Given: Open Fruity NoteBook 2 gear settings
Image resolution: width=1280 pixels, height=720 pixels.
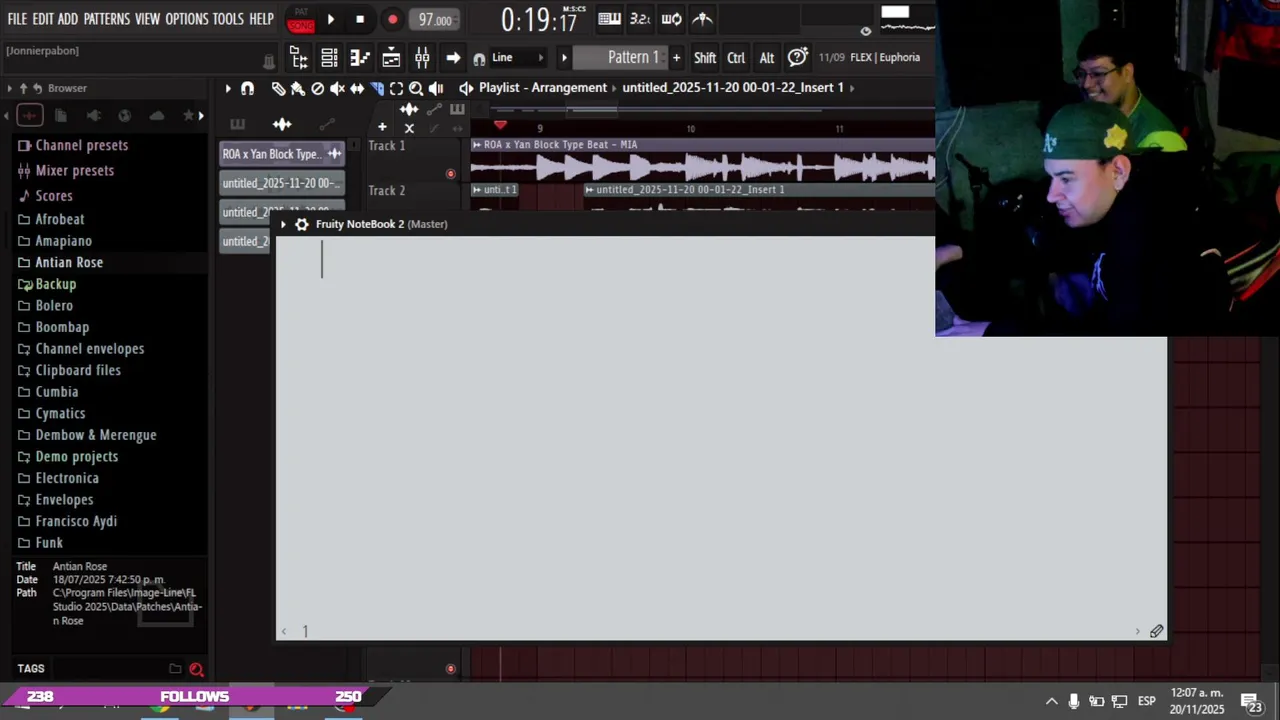Looking at the screenshot, I should [x=301, y=224].
